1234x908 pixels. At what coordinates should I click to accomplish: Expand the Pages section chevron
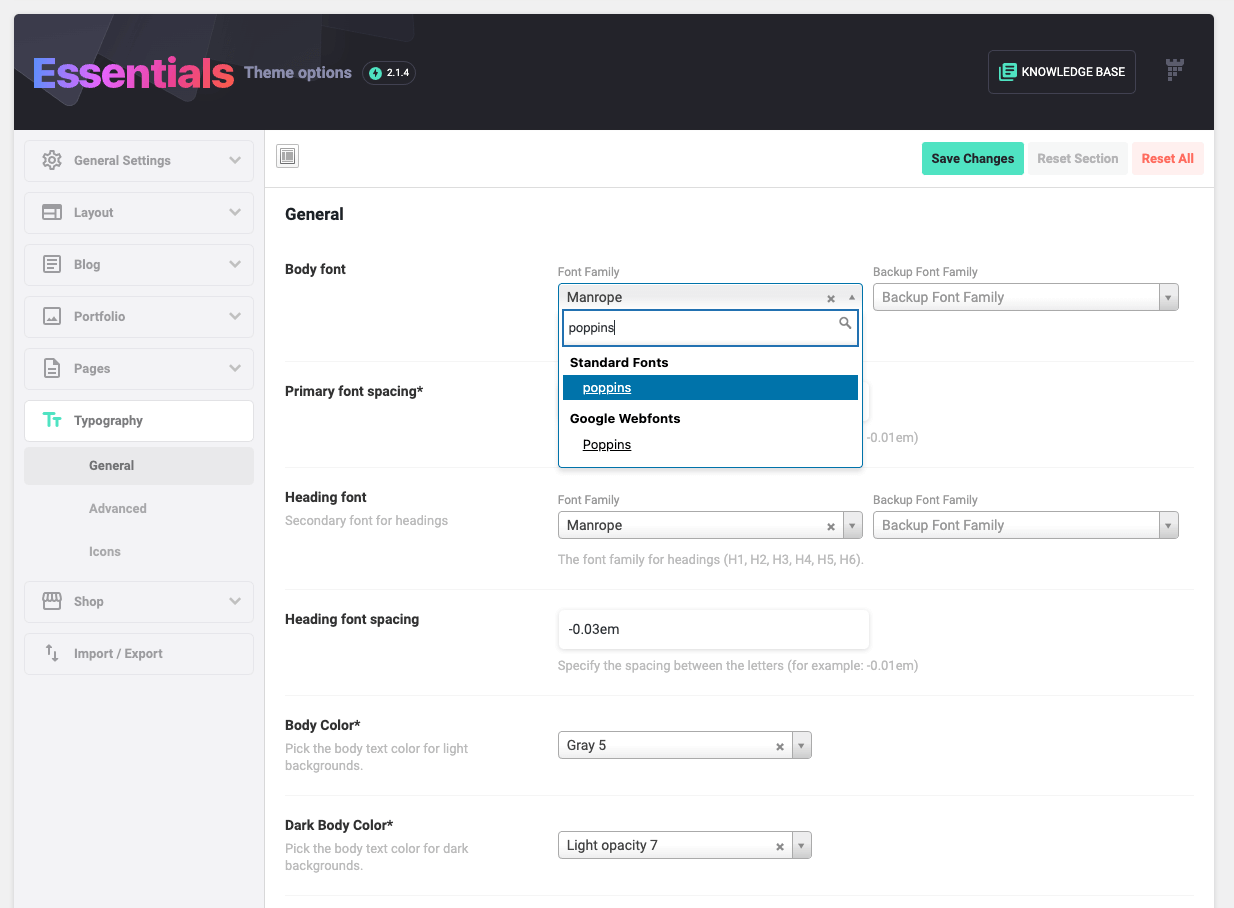click(235, 368)
